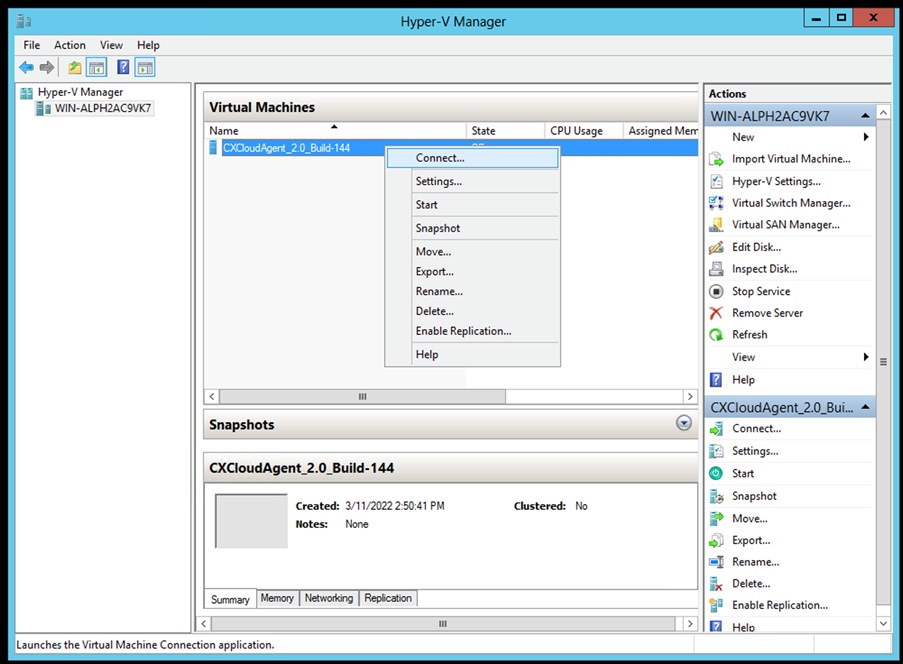
Task: Remove Server using the Actions pane
Action: [x=769, y=312]
